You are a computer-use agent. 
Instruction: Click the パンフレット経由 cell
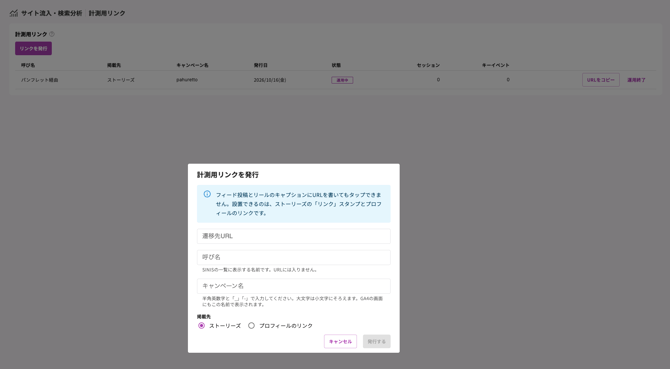[x=40, y=80]
